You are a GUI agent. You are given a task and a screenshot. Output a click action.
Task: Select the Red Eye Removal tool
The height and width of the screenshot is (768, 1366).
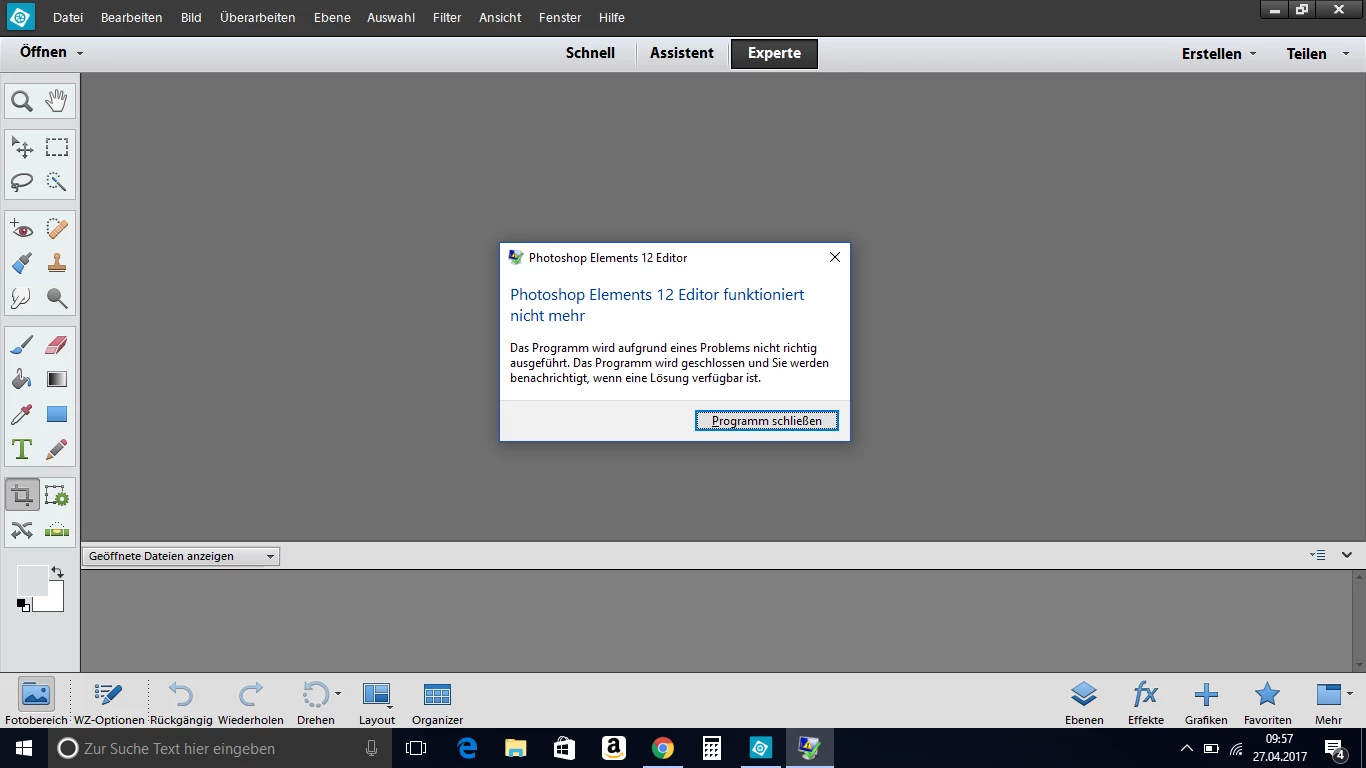pyautogui.click(x=22, y=229)
